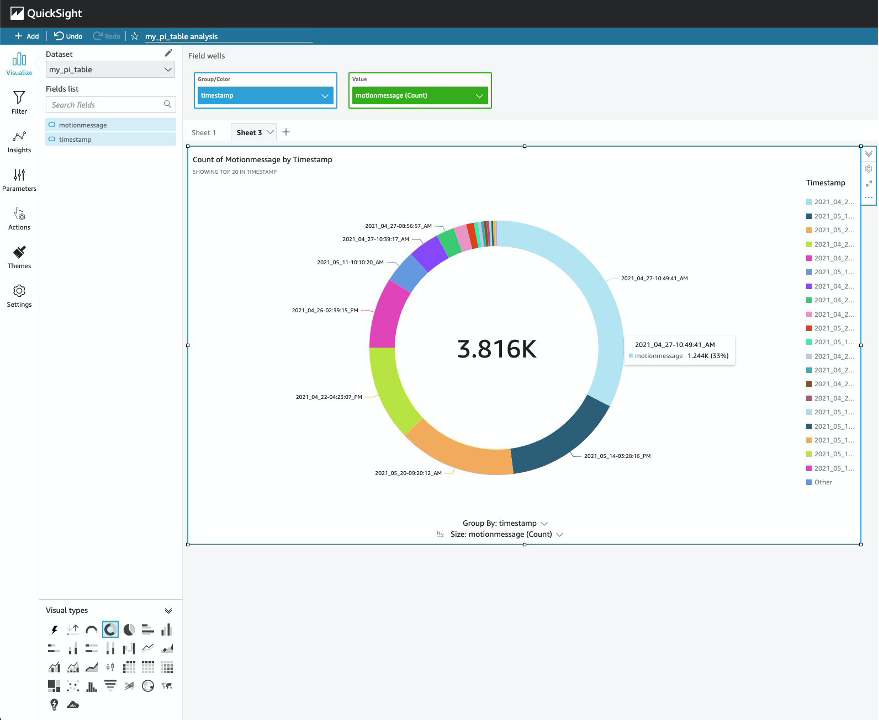Add a new sheet with plus button
Viewport: 879px width, 720px height.
coord(286,132)
